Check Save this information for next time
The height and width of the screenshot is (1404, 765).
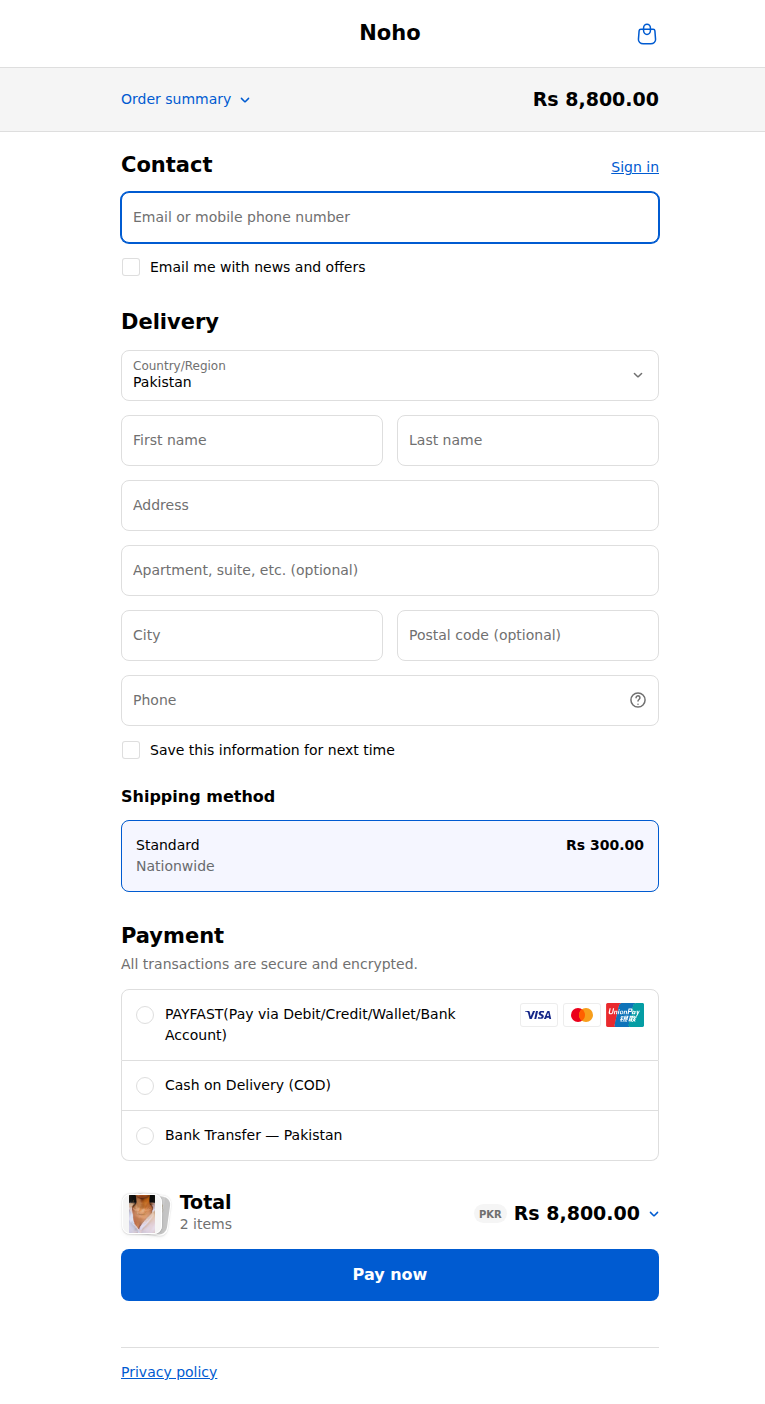[x=131, y=750]
